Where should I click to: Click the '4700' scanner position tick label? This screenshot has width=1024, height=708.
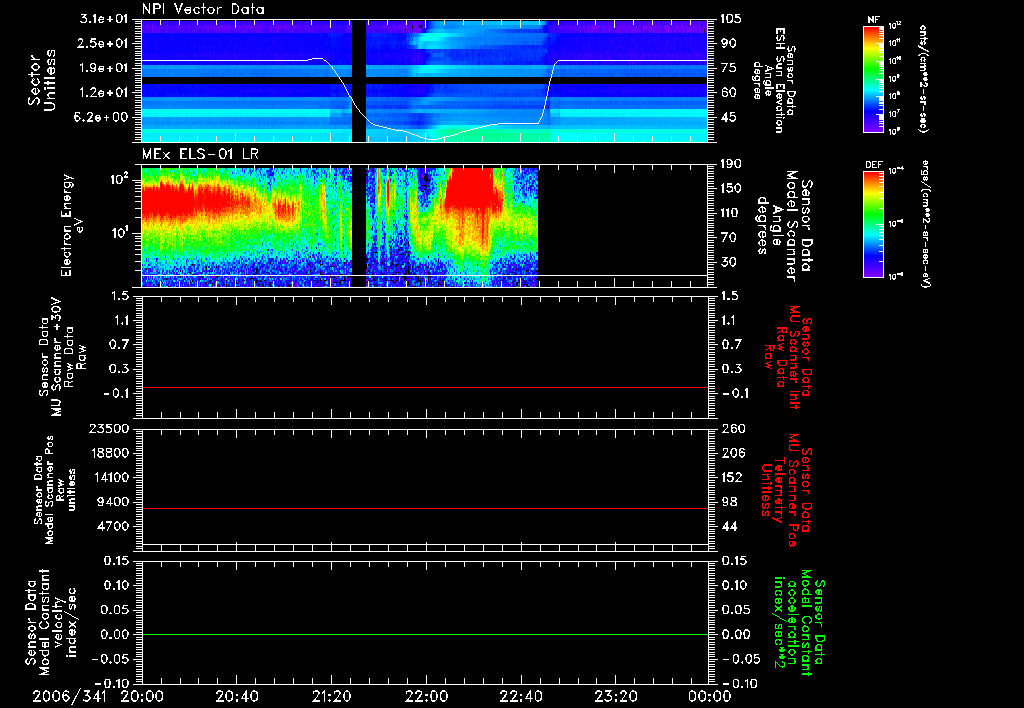[112, 526]
